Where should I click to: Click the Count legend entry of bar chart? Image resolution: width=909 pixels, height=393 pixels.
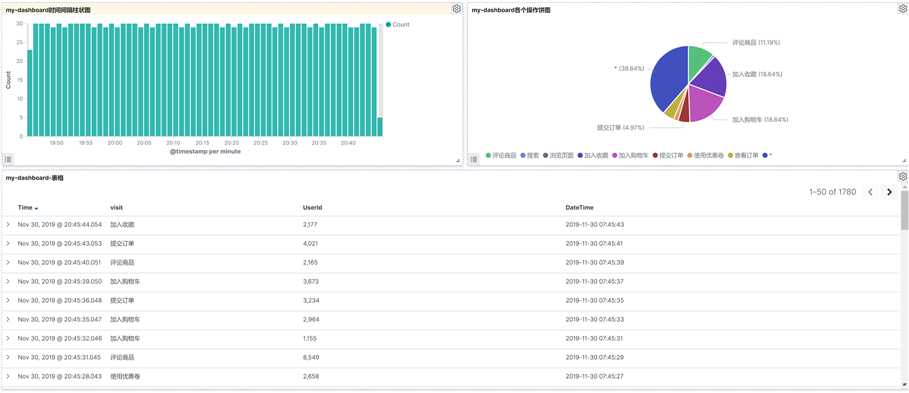398,25
